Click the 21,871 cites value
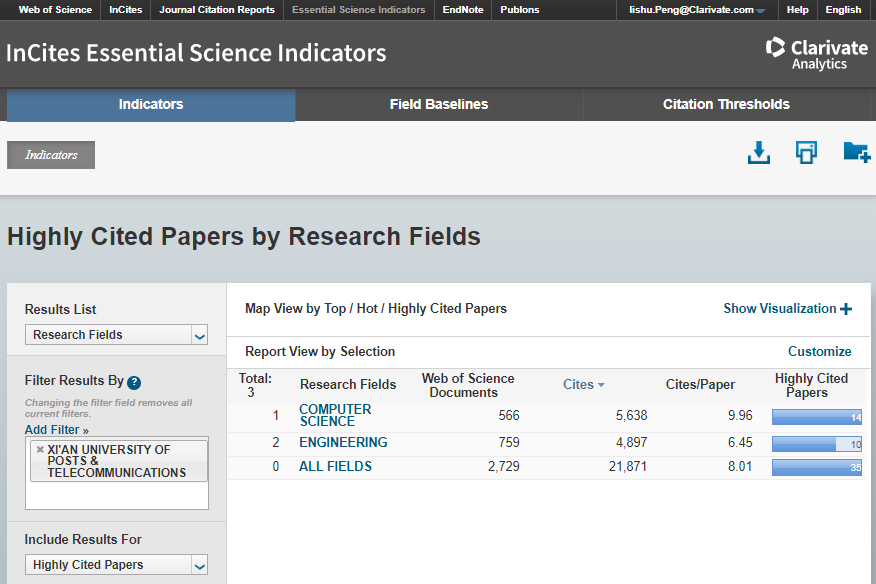Screen dimensions: 876x584 (x=628, y=467)
